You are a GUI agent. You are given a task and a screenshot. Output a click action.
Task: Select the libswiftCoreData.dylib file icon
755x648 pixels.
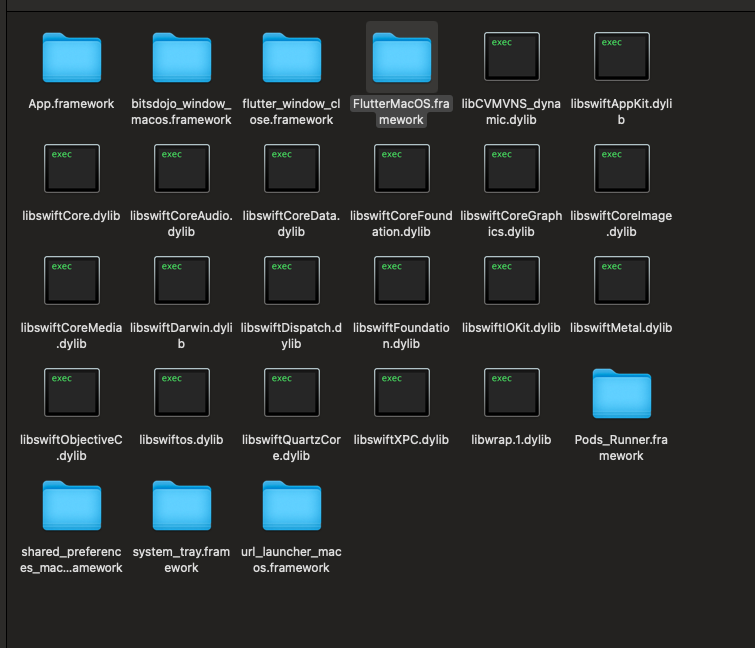point(291,169)
